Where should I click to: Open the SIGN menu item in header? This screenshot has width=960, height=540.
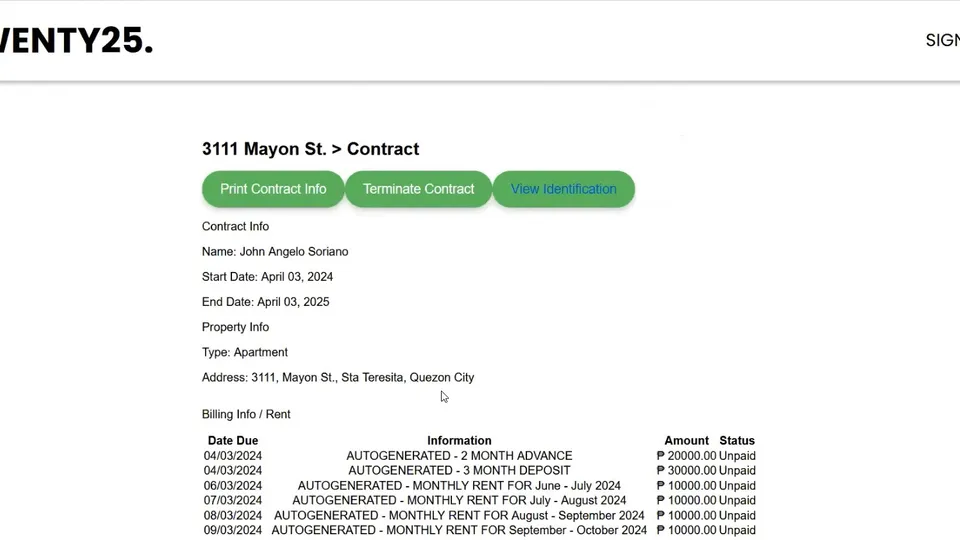point(943,40)
